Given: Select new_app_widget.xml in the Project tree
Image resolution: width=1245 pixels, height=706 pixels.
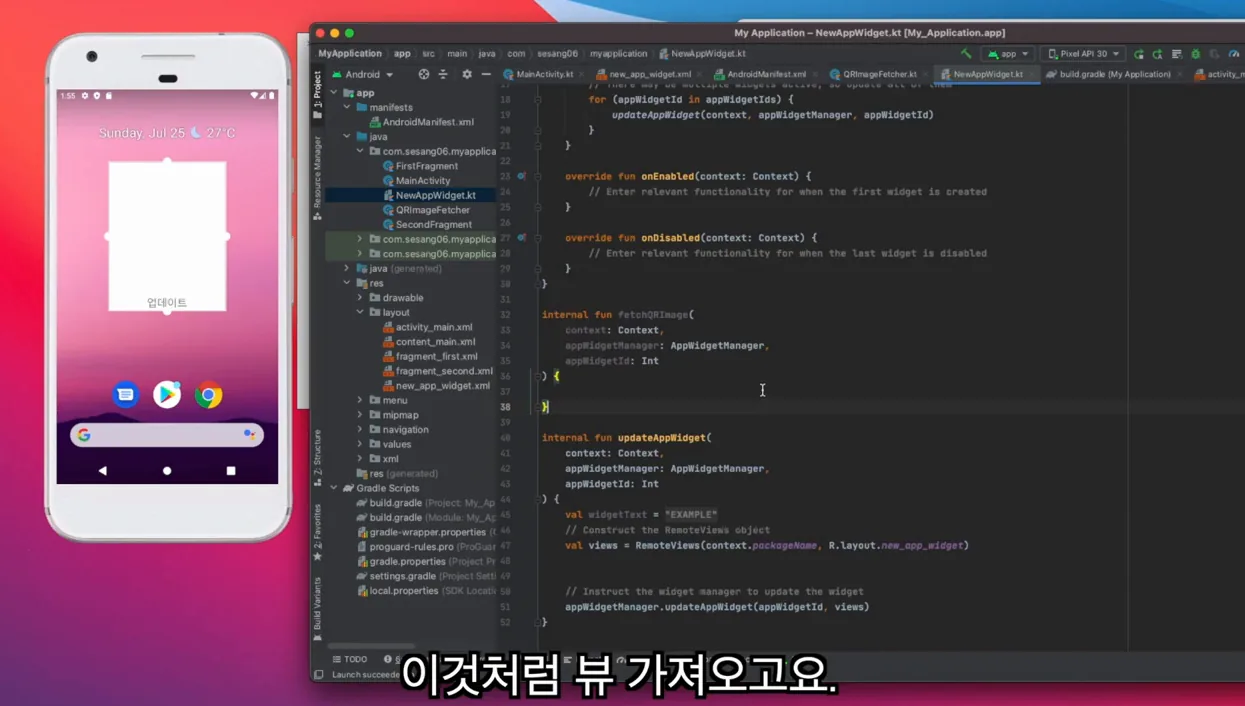Looking at the screenshot, I should (x=436, y=386).
